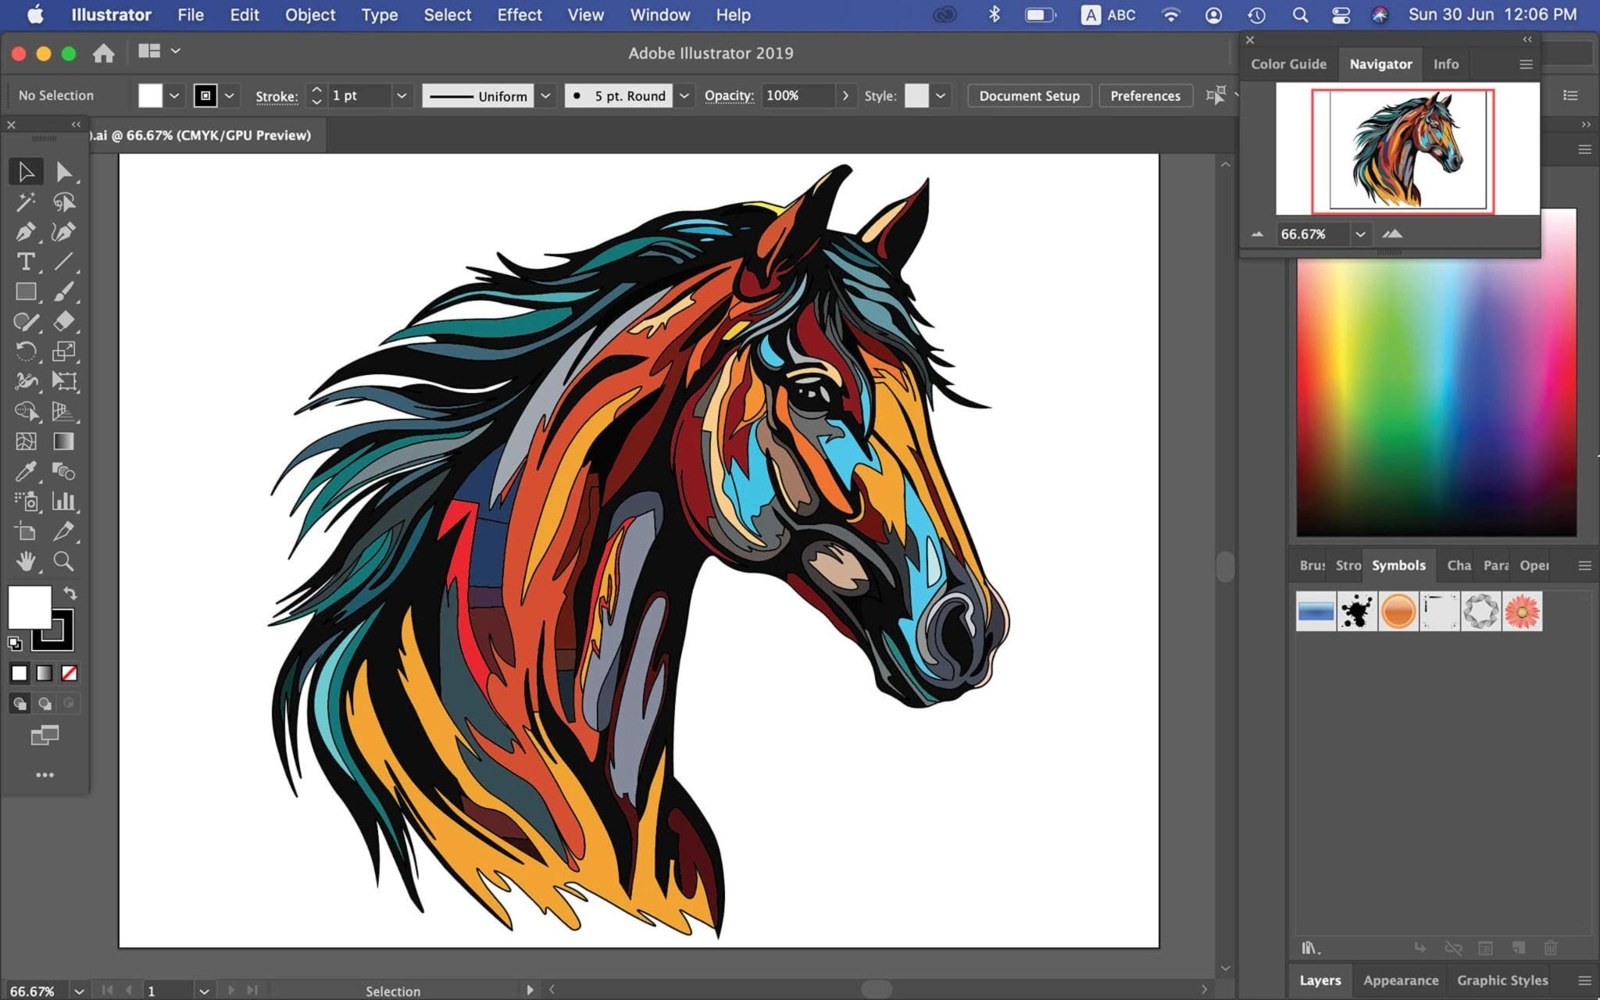This screenshot has height=1000, width=1600.
Task: Pick the Free Transform tool
Action: point(64,382)
